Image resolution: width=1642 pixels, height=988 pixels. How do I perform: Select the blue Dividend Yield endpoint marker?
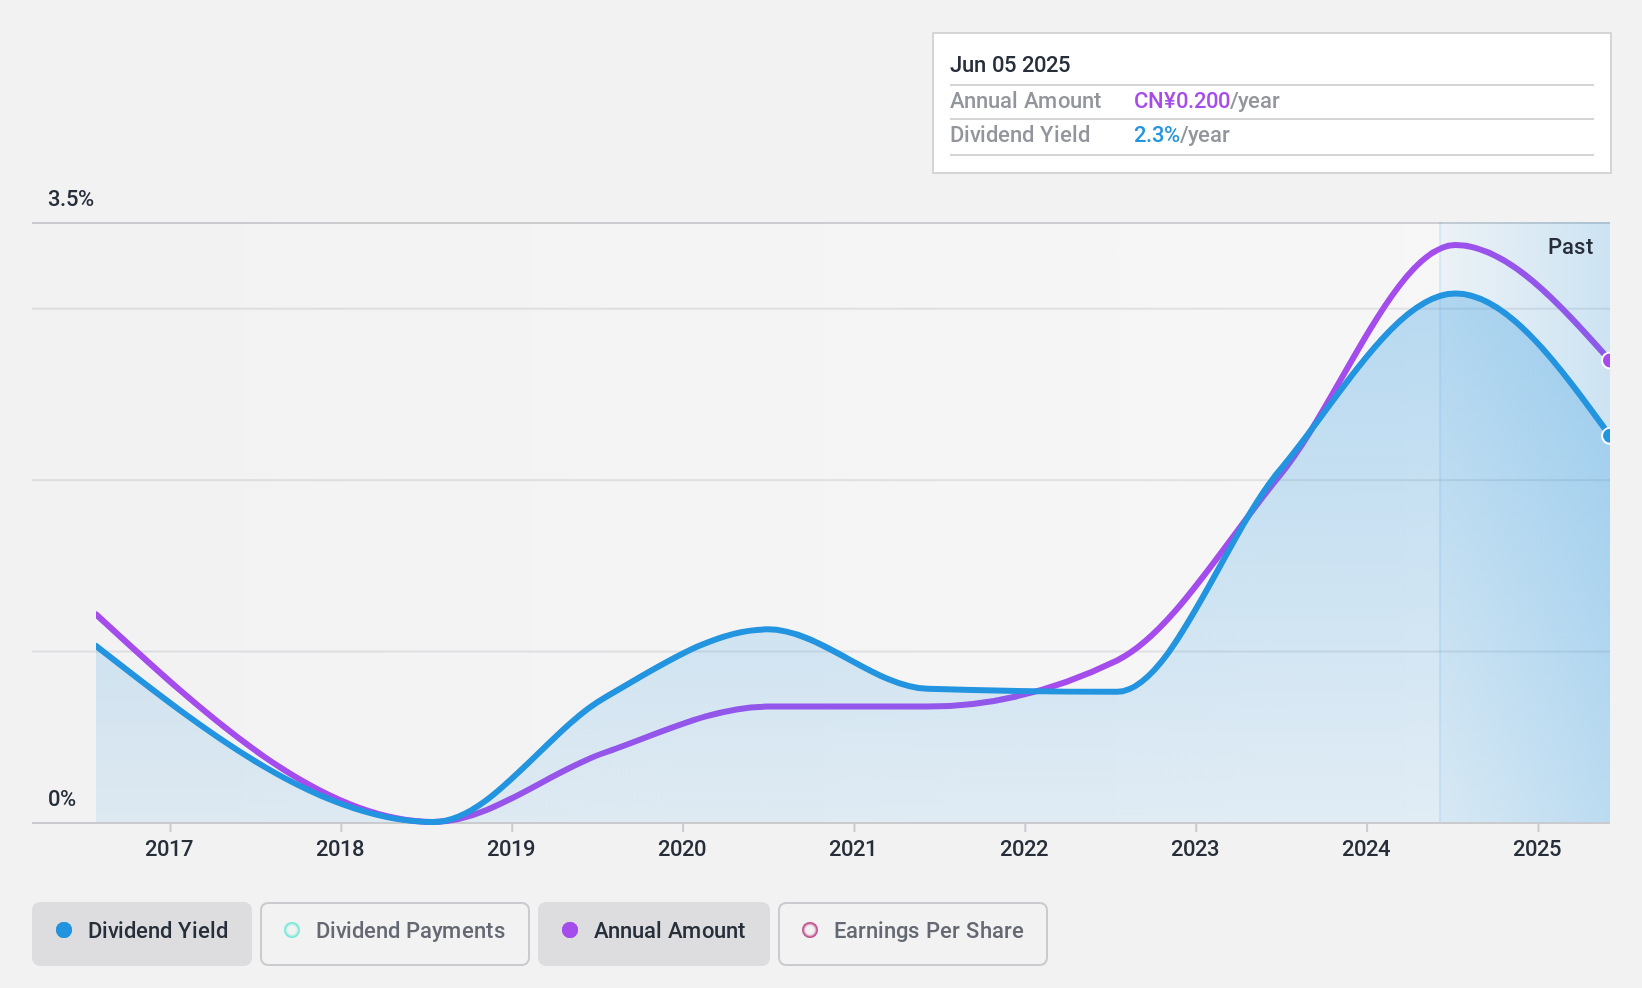click(1607, 435)
